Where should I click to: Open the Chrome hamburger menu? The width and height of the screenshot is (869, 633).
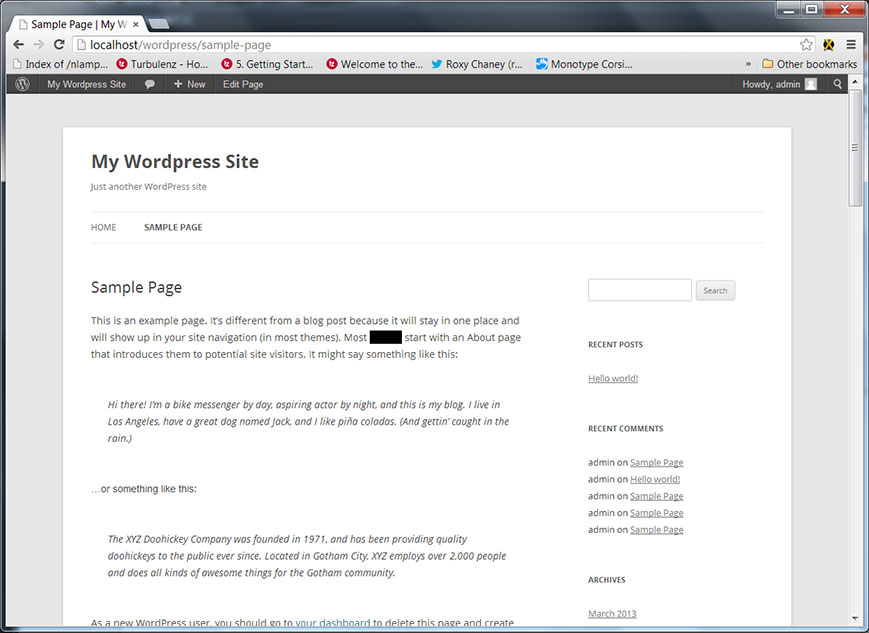[851, 45]
